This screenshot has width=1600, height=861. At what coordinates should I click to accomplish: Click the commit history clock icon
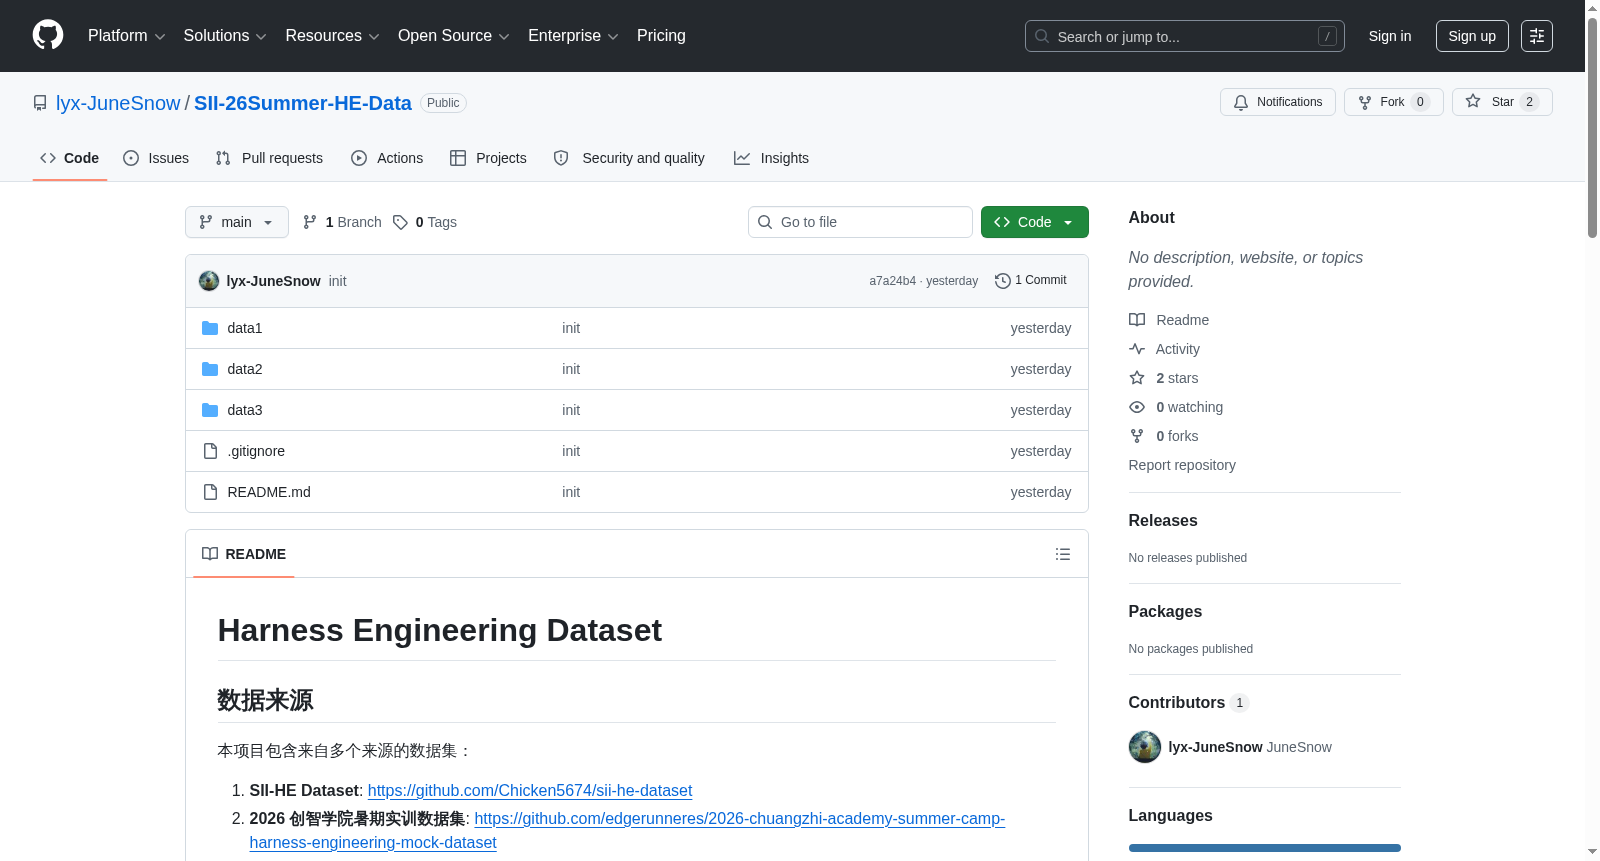[1002, 281]
